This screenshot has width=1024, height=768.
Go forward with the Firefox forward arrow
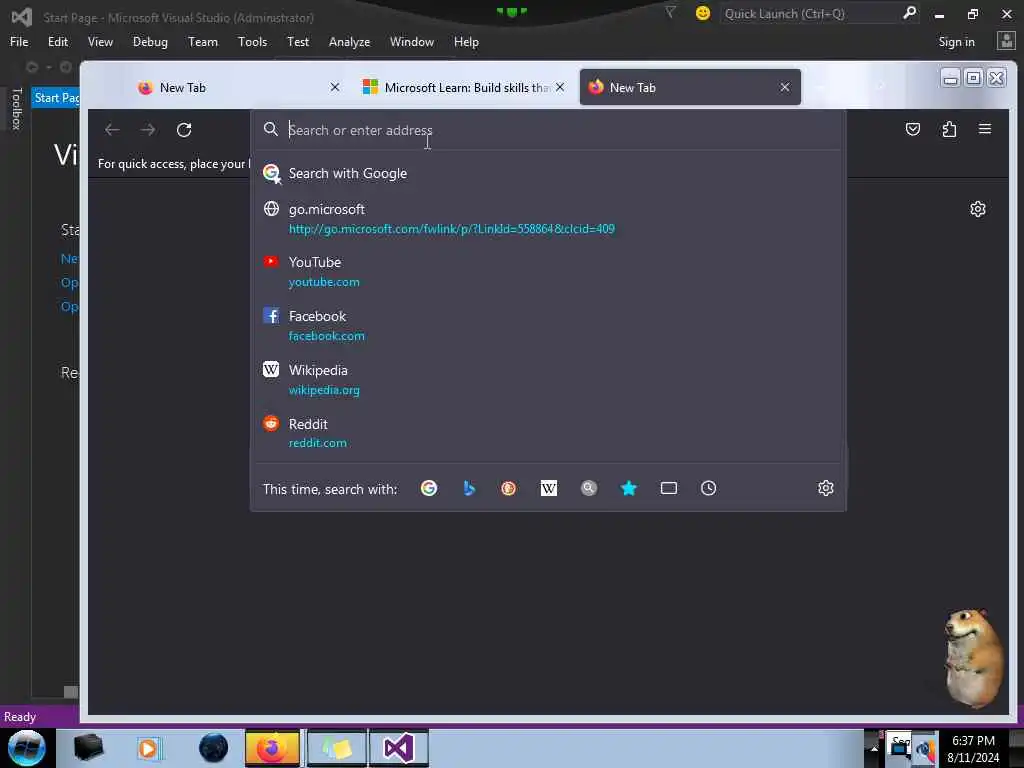click(148, 130)
